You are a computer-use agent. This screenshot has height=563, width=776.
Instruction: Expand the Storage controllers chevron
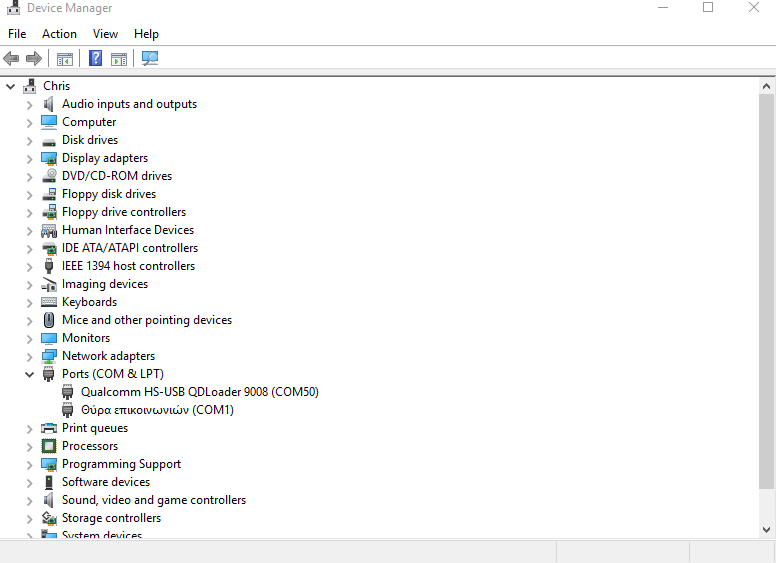tap(29, 519)
